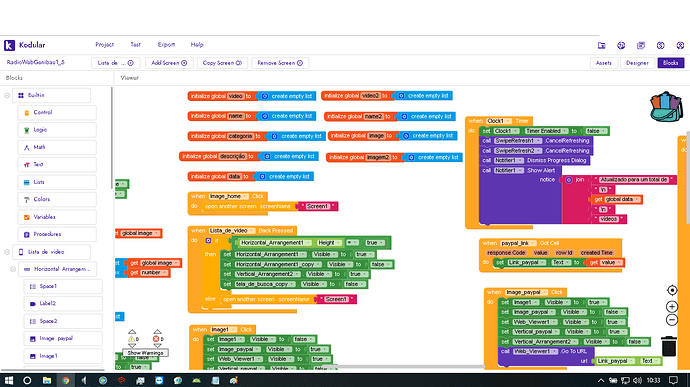Click the Remove Screen button
This screenshot has height=387, width=690.
tap(280, 63)
